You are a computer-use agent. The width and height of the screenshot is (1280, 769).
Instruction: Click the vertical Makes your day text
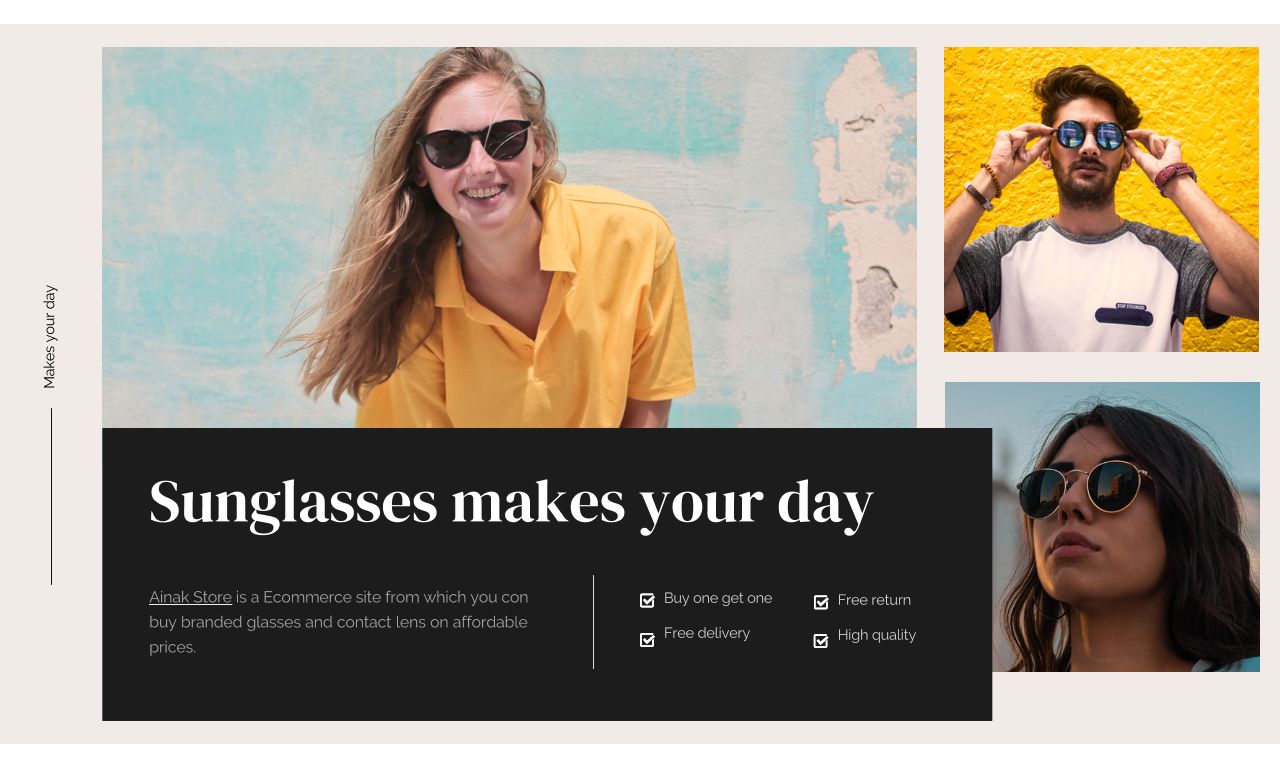tap(50, 337)
